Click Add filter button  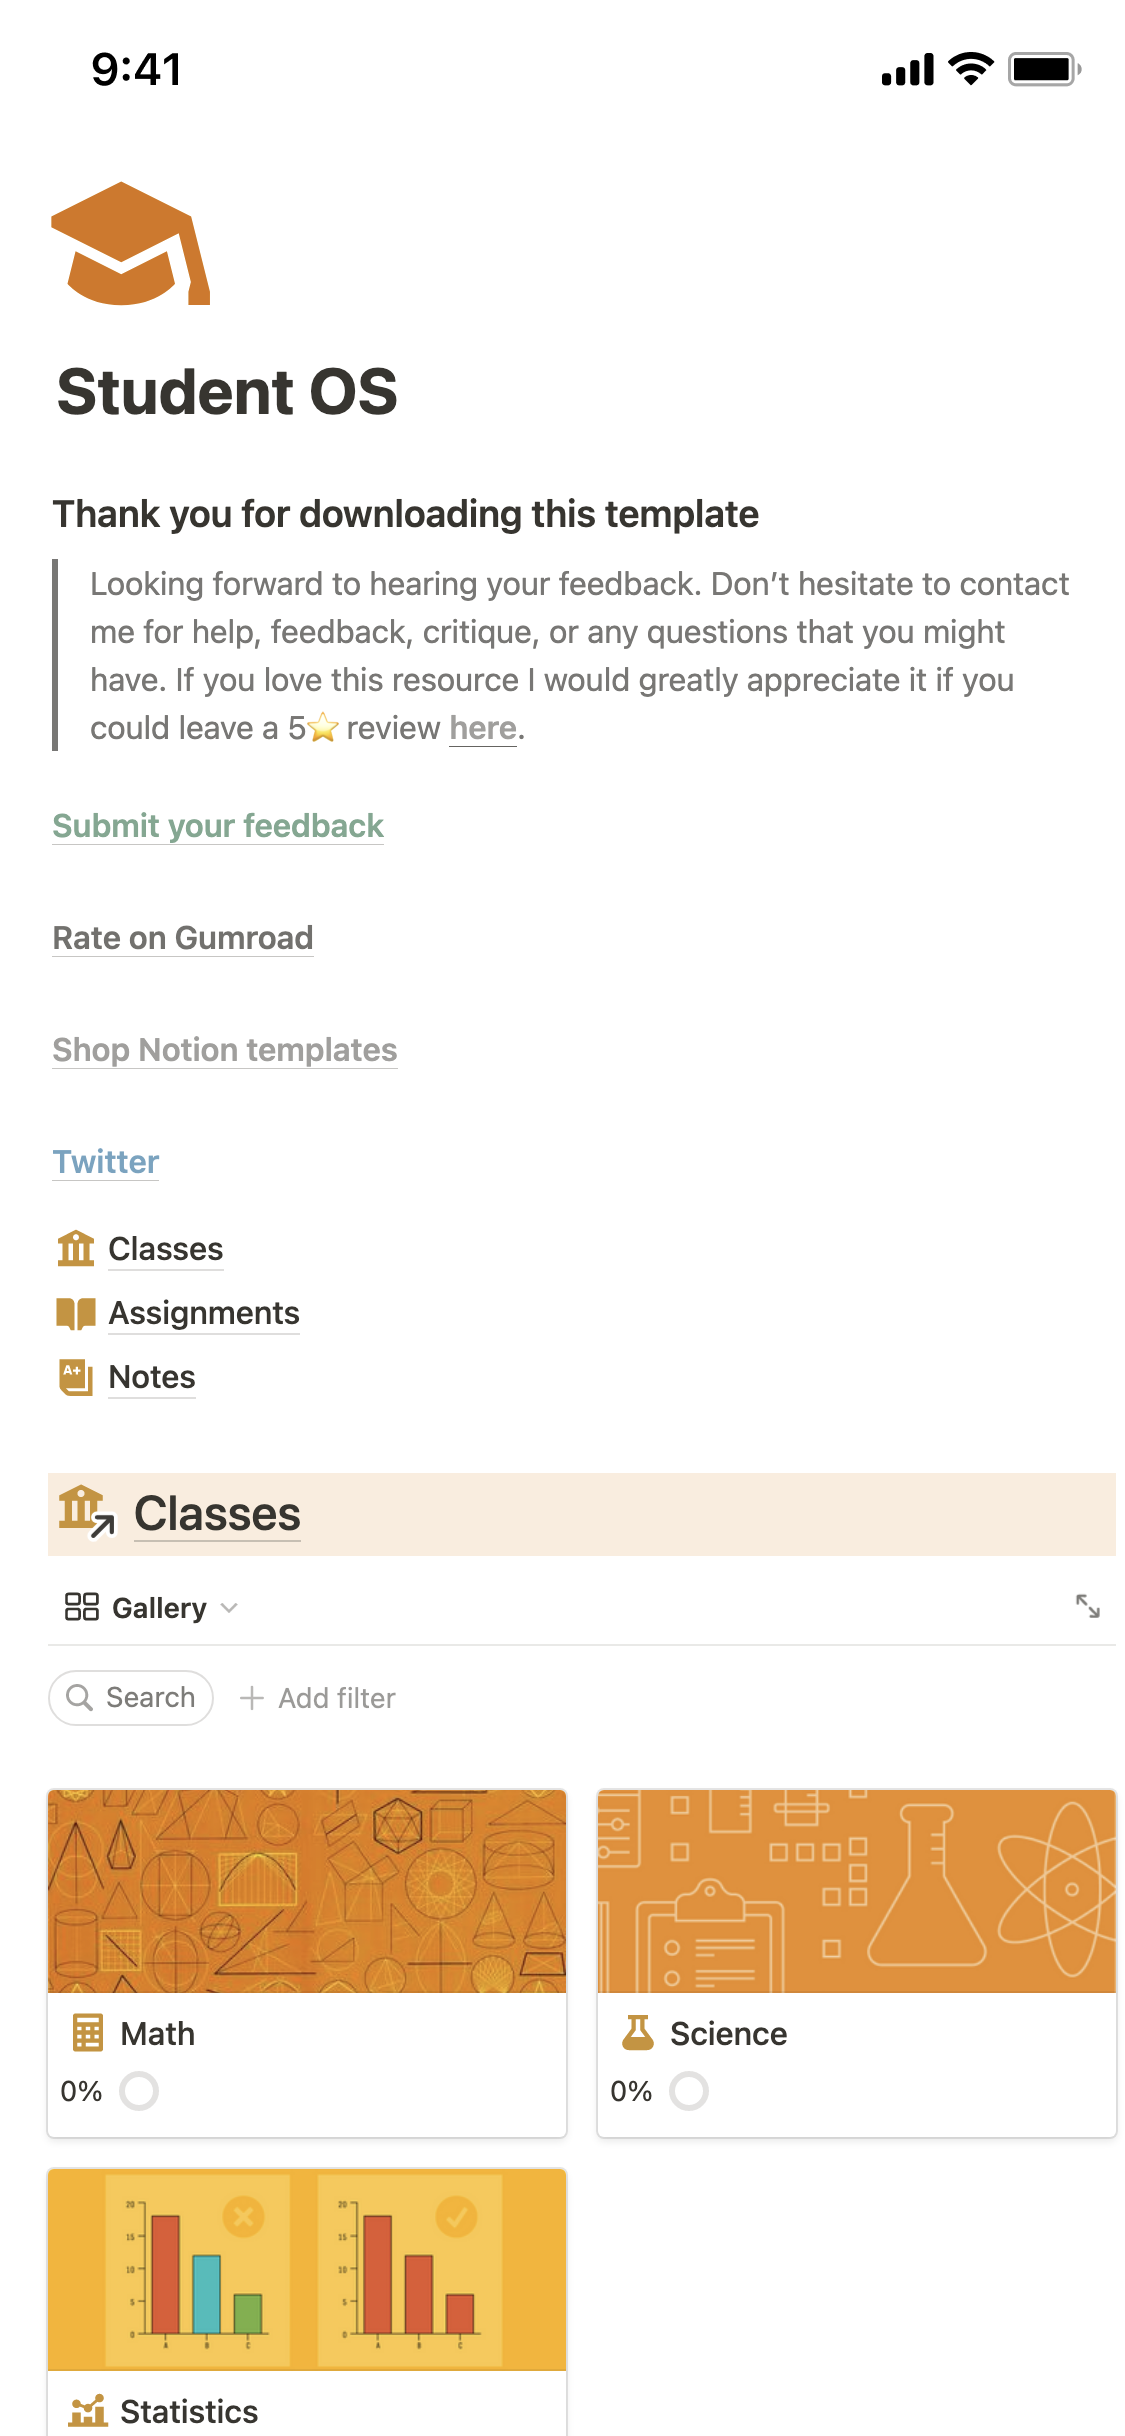point(318,1698)
